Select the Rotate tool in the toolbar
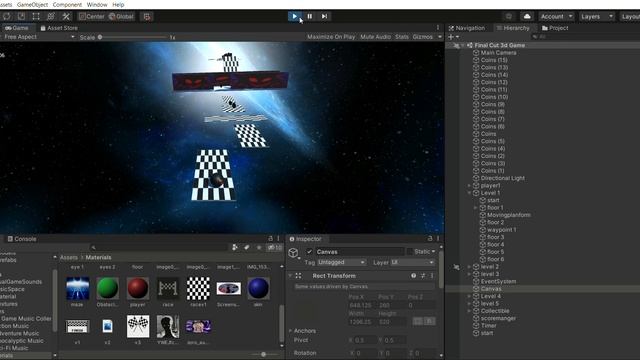The image size is (640, 360). [x=7, y=16]
